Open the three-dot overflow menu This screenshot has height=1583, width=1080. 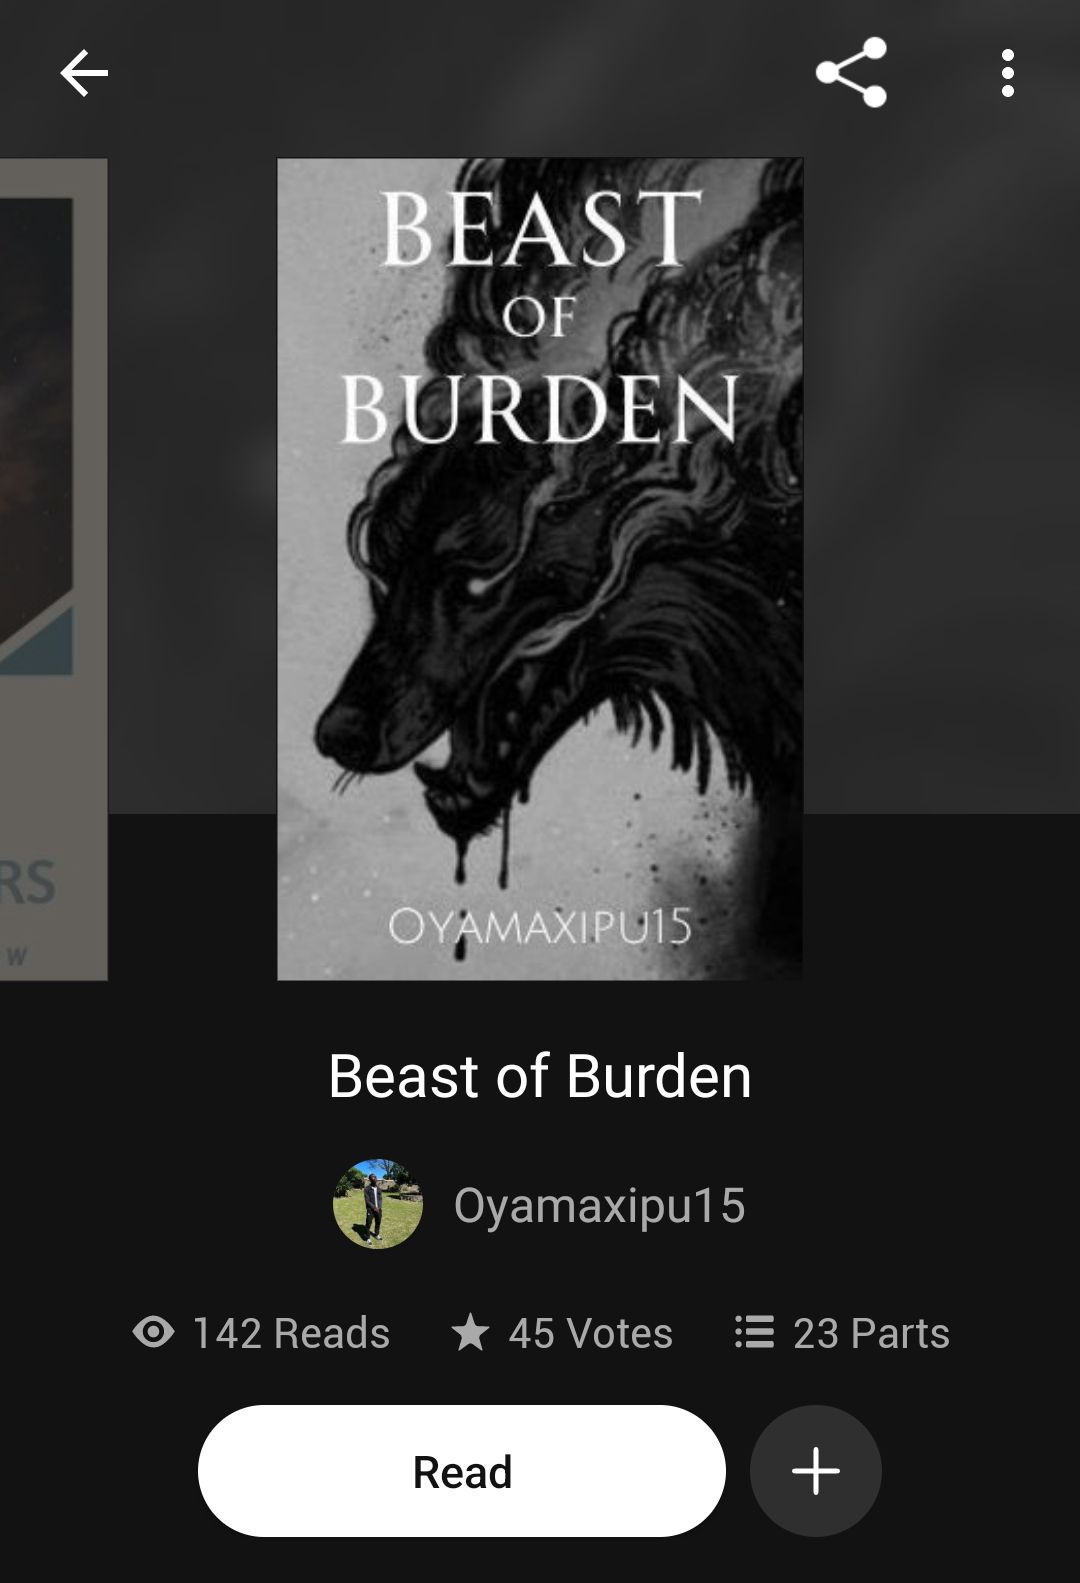tap(1007, 73)
